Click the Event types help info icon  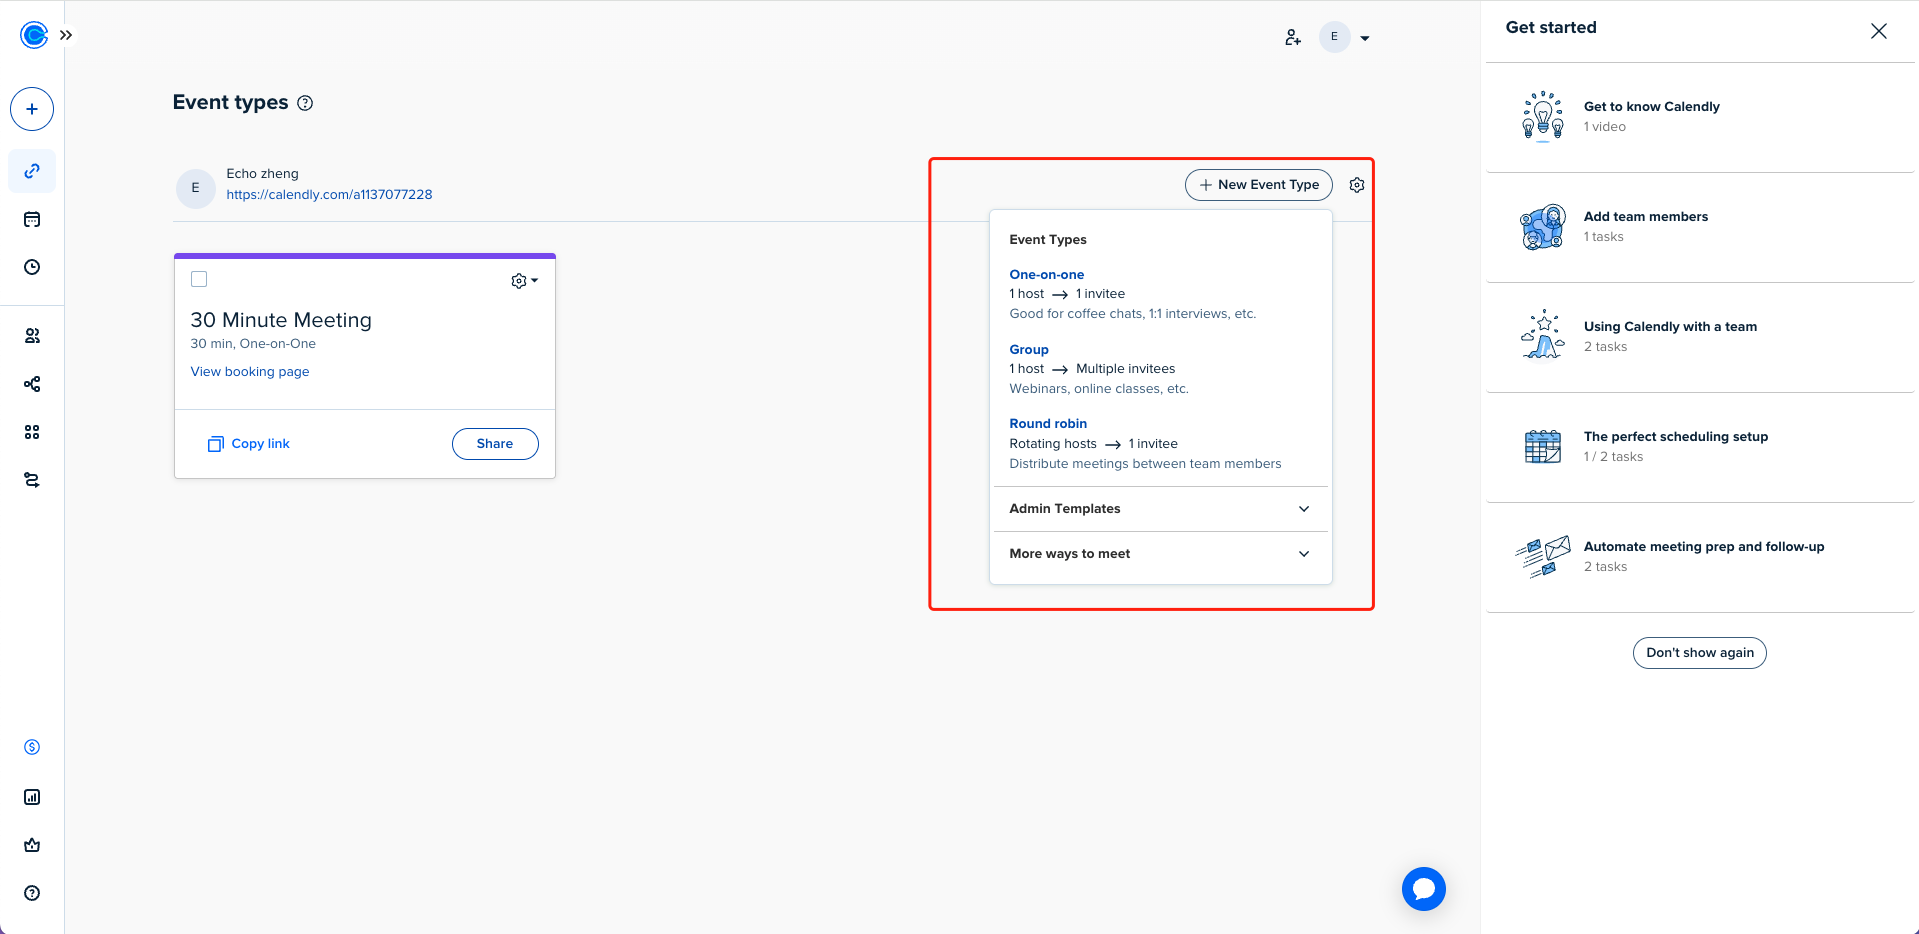point(306,103)
